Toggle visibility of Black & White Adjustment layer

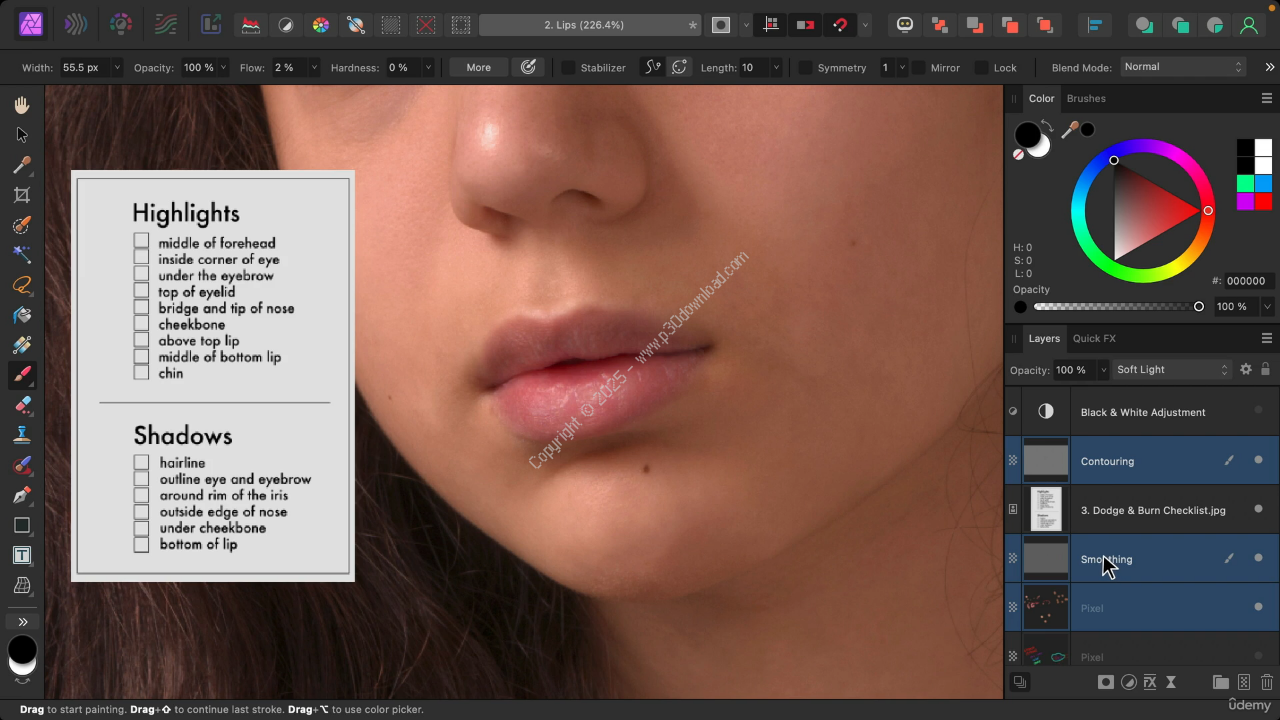pos(1258,411)
